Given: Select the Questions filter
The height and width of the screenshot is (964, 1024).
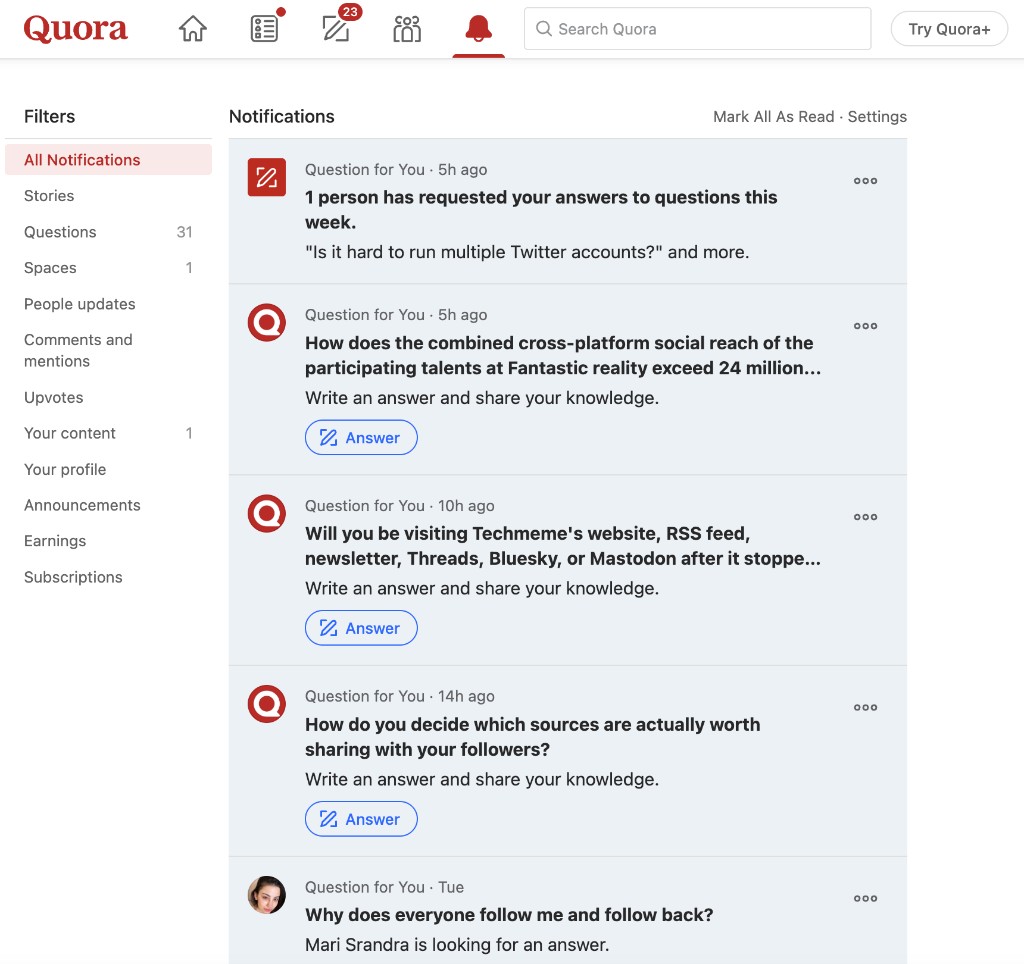Looking at the screenshot, I should coord(108,232).
